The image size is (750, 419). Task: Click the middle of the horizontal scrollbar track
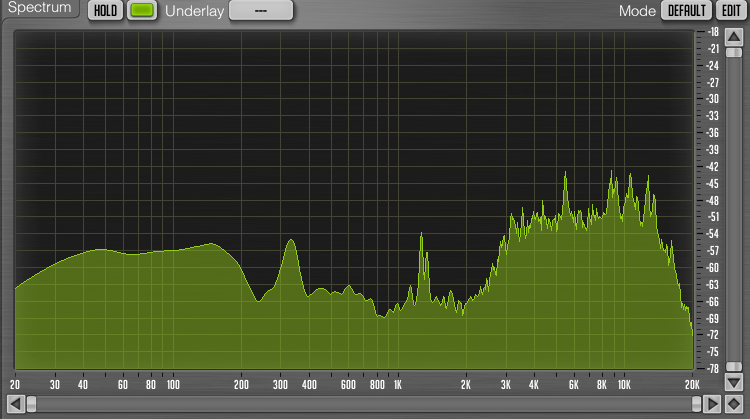click(x=365, y=404)
